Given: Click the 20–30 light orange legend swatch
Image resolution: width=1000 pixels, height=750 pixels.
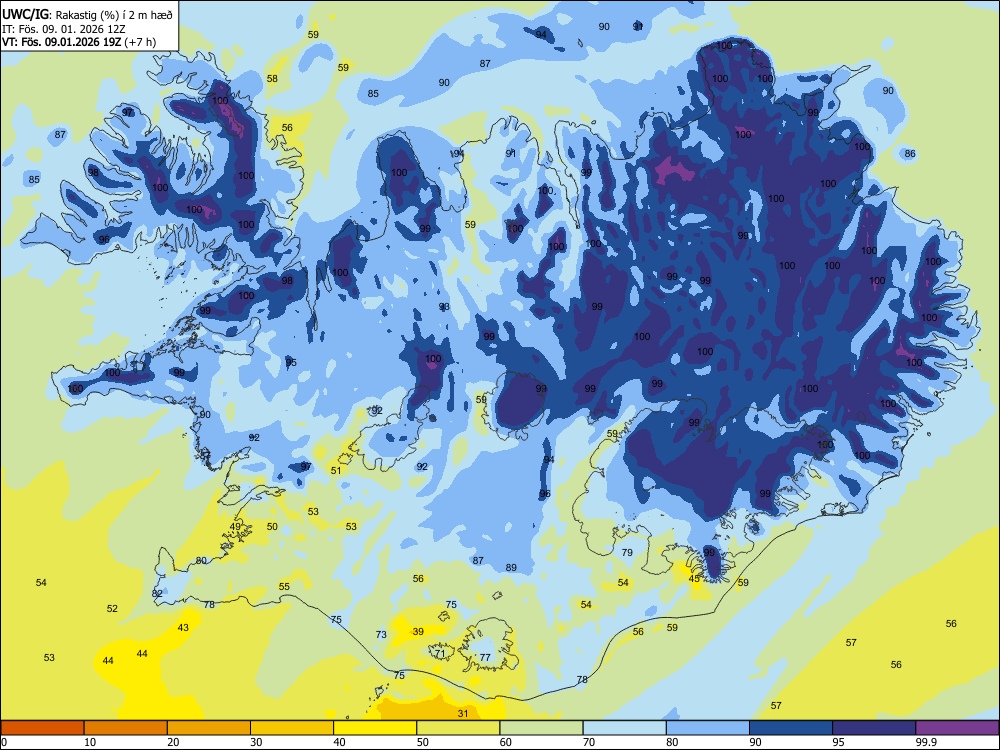Looking at the screenshot, I should coord(209,728).
